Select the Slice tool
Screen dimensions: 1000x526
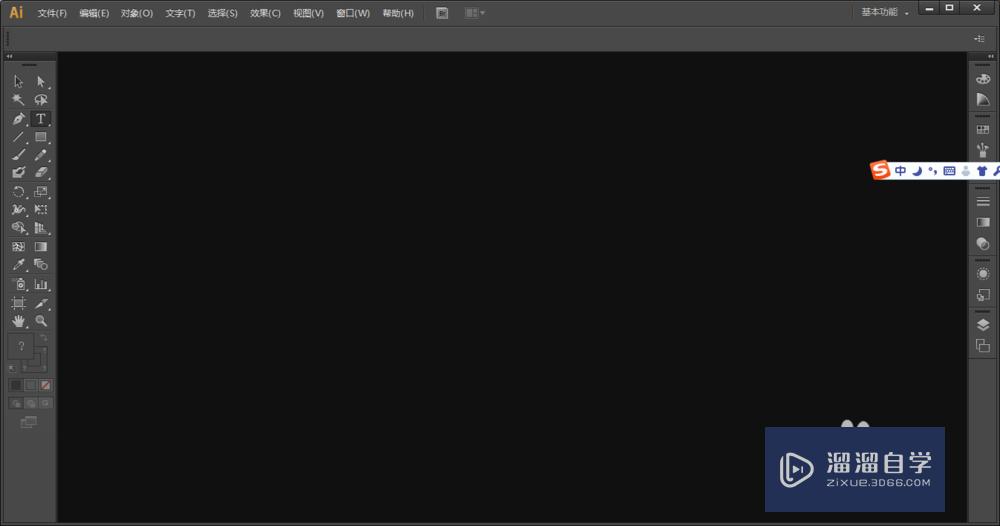click(x=41, y=303)
